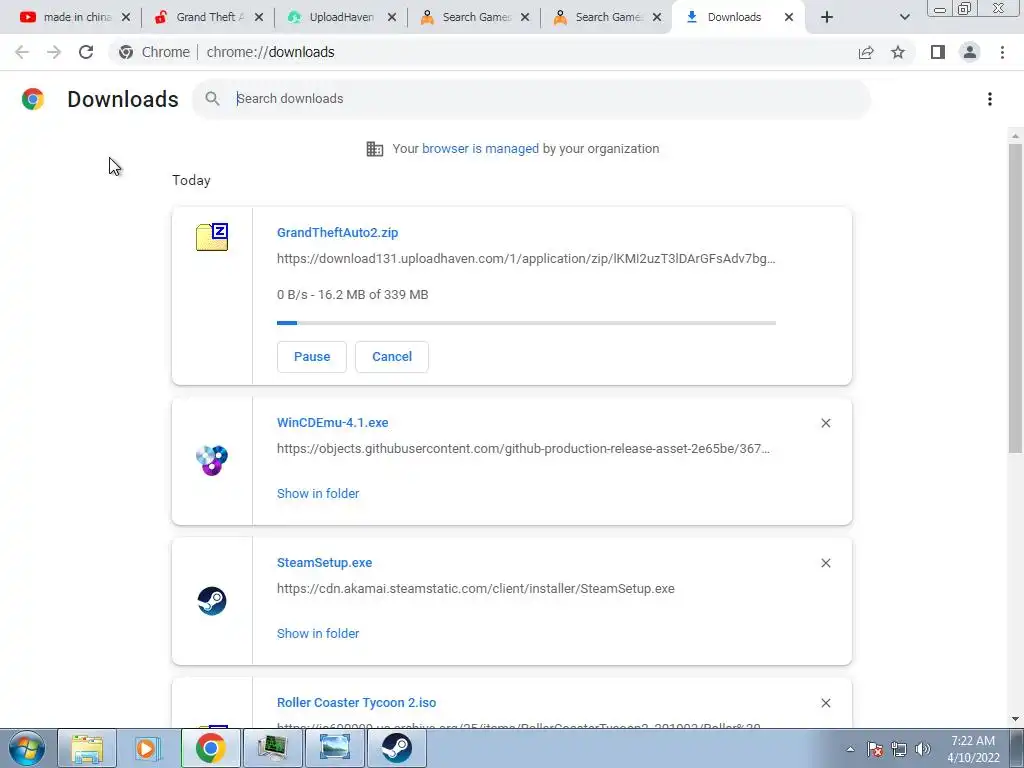Image resolution: width=1024 pixels, height=768 pixels.
Task: Remove Roller Coaster Tycoon 2.iso entry
Action: pyautogui.click(x=826, y=703)
